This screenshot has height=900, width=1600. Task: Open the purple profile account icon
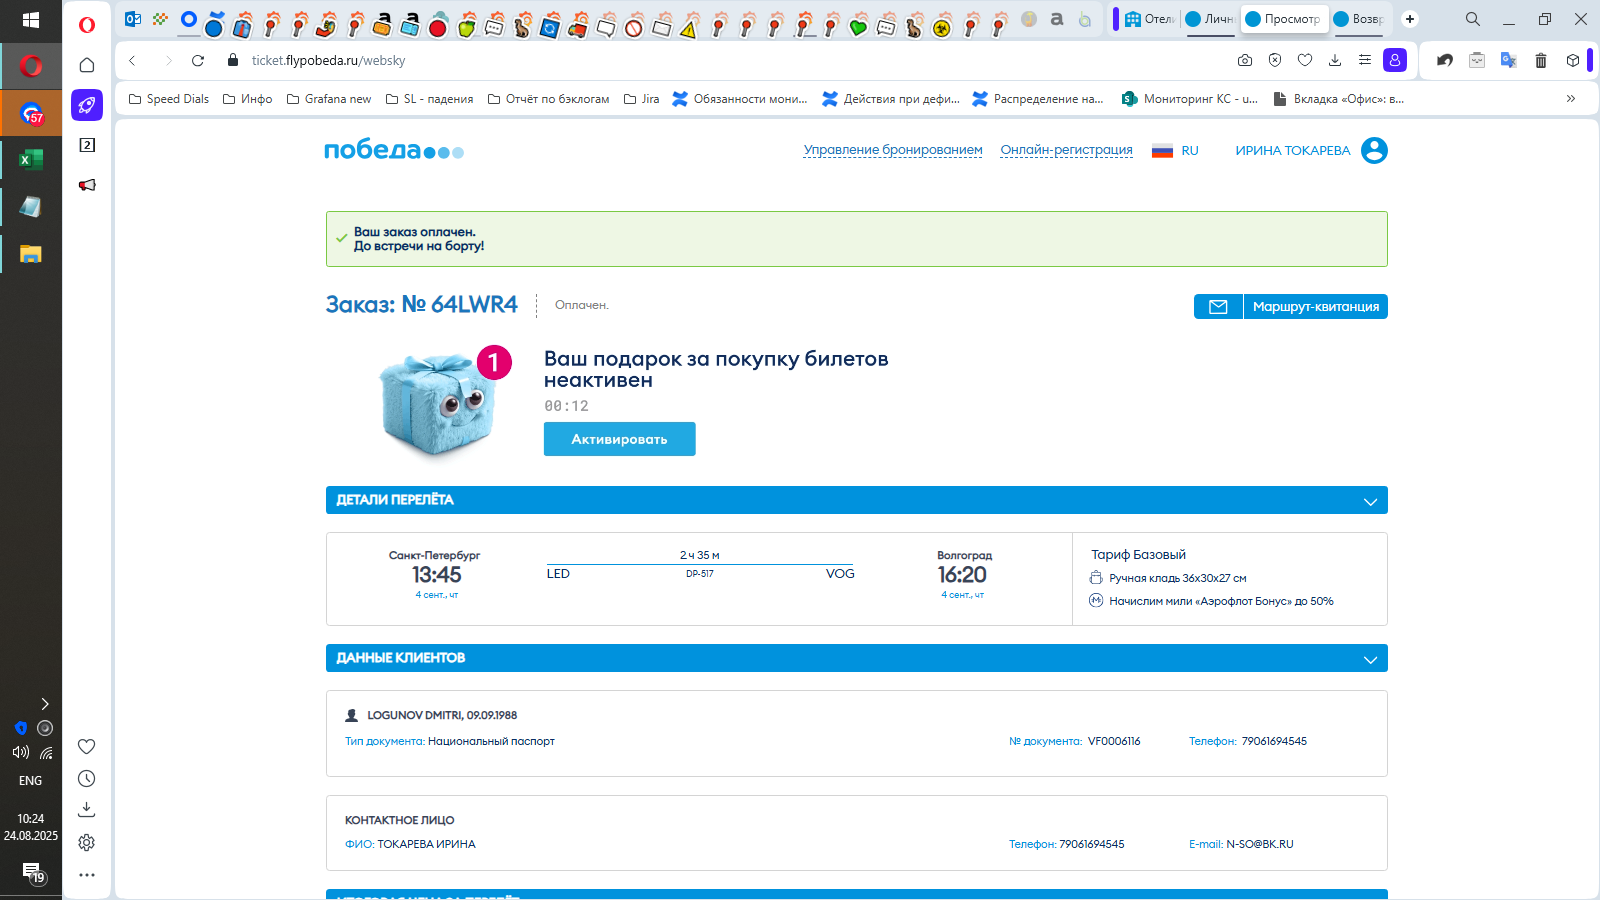1395,61
